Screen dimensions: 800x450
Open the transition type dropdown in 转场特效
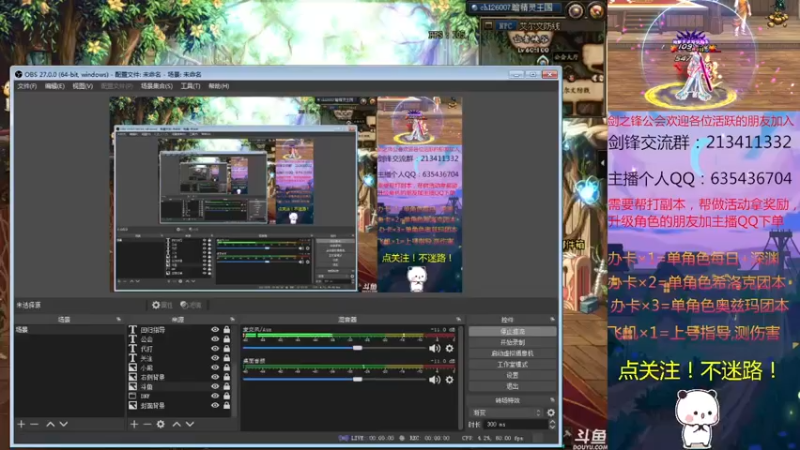506,412
